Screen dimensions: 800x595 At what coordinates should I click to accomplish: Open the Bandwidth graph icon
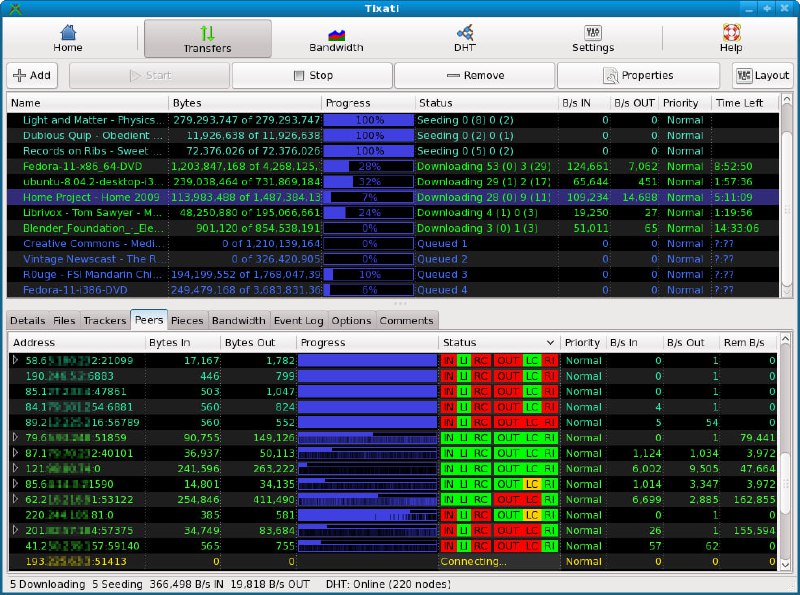(336, 33)
